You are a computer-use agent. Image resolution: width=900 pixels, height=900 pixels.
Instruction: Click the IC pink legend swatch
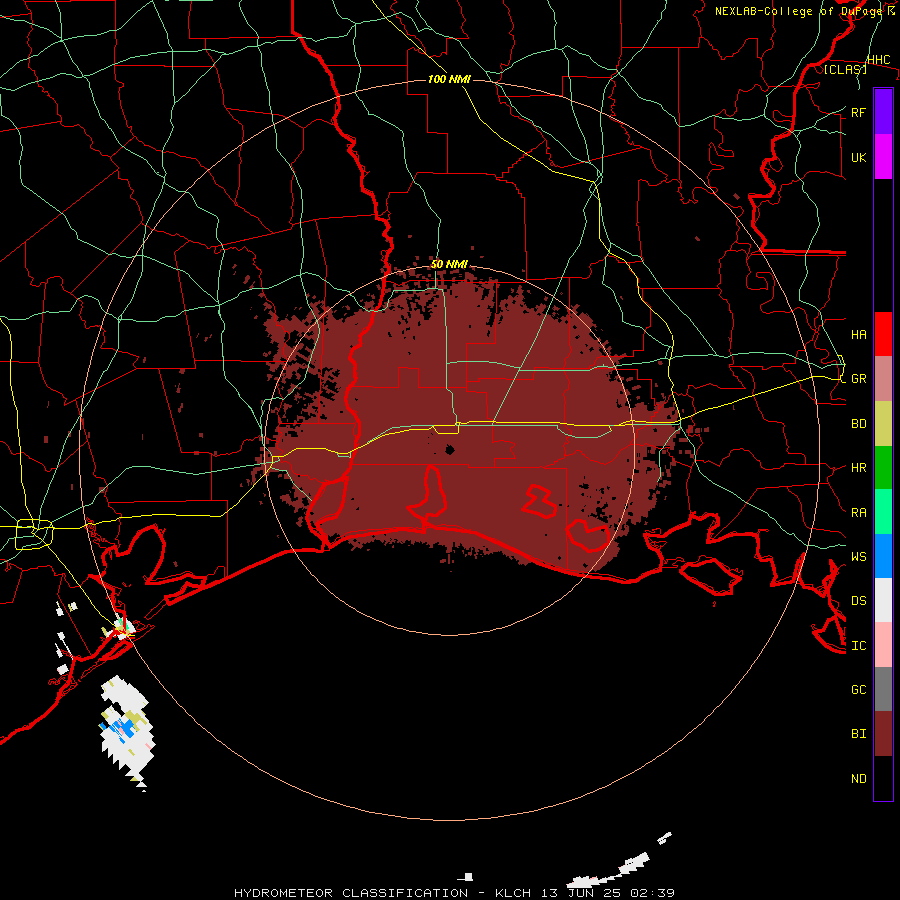883,645
